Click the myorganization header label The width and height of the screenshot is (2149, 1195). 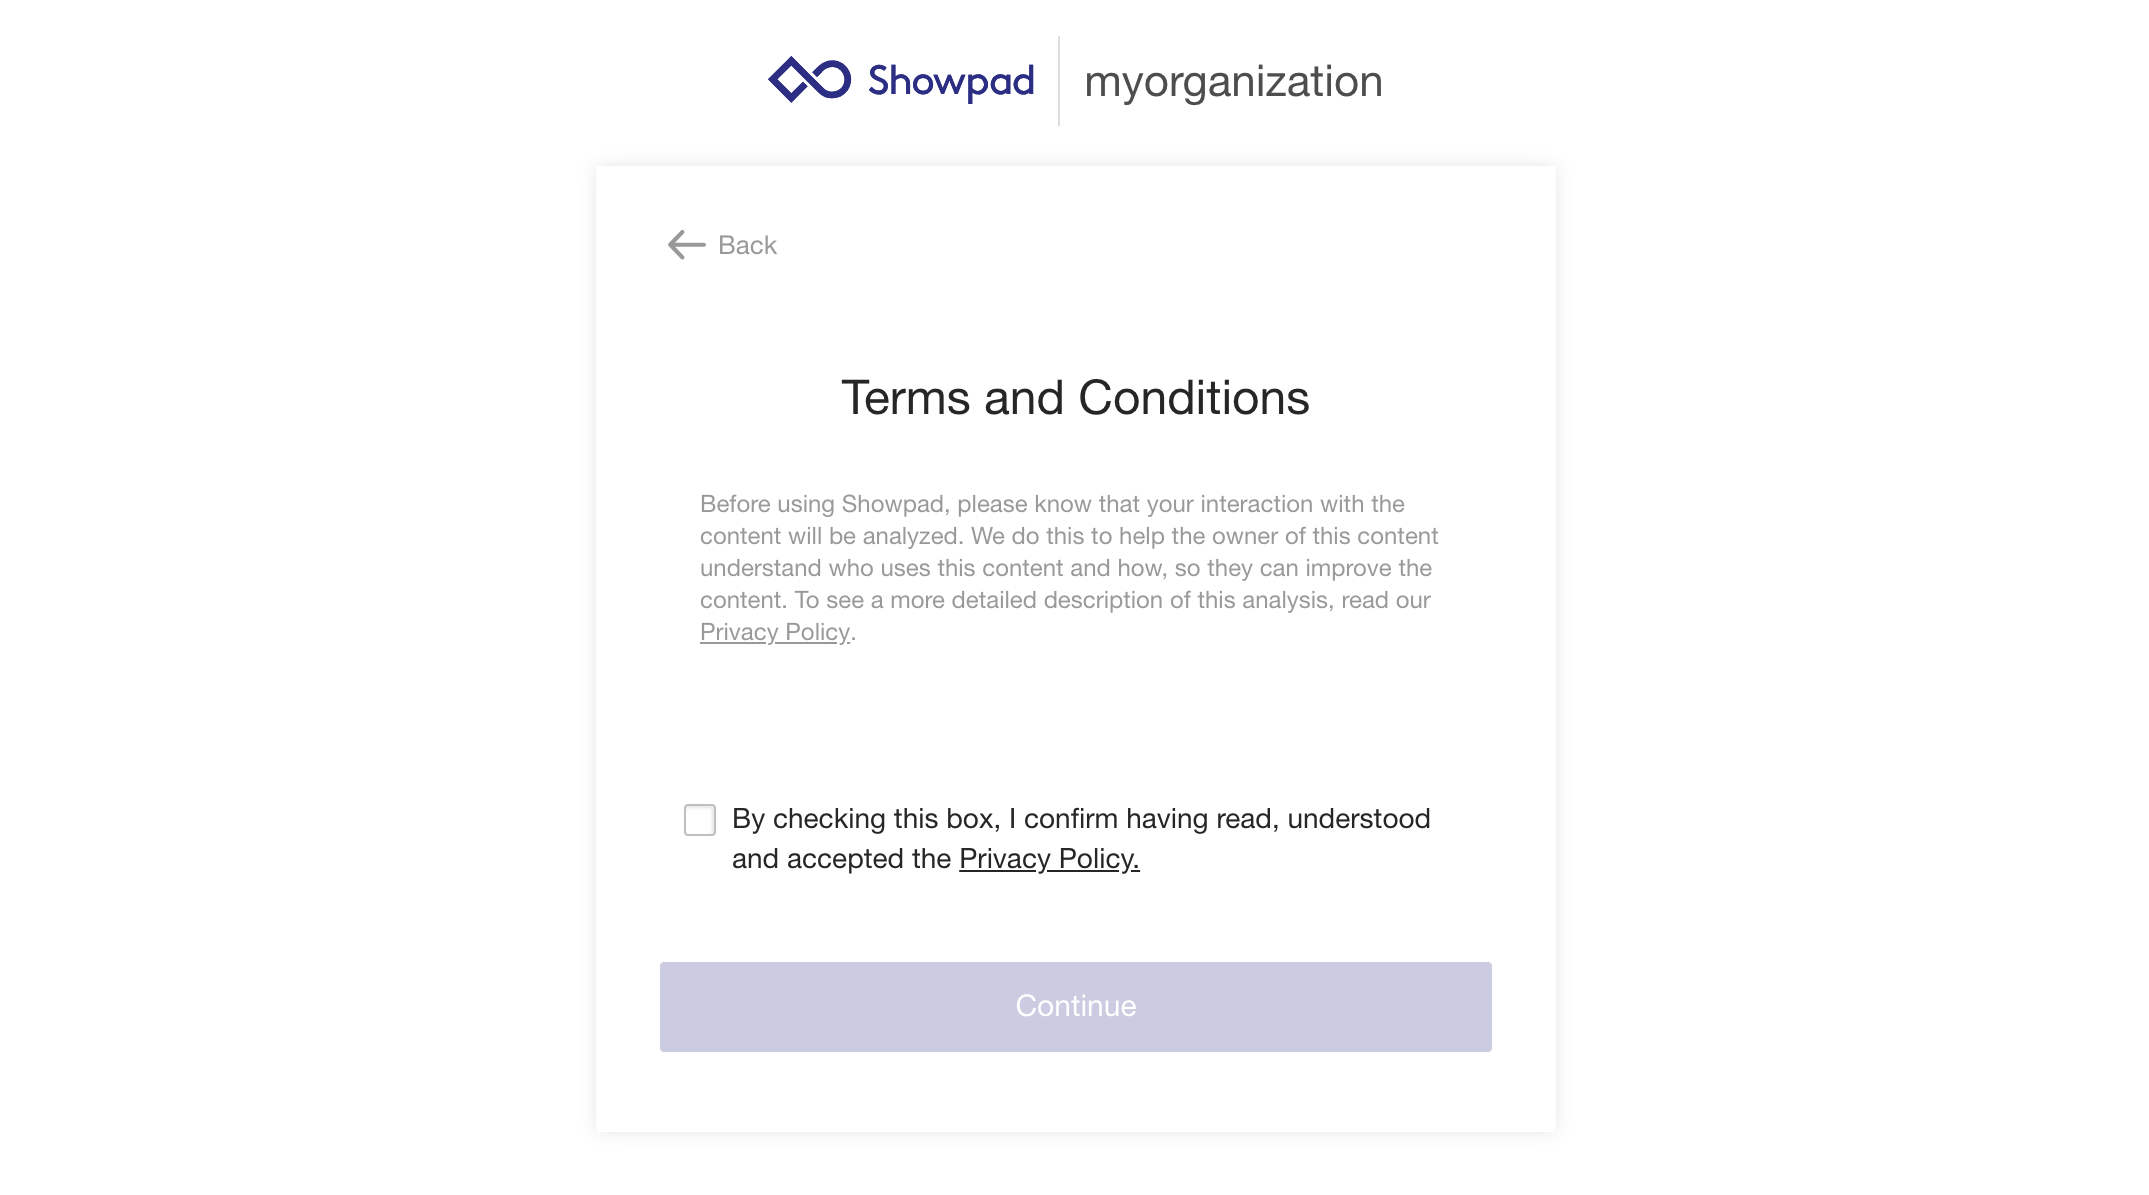click(x=1234, y=82)
